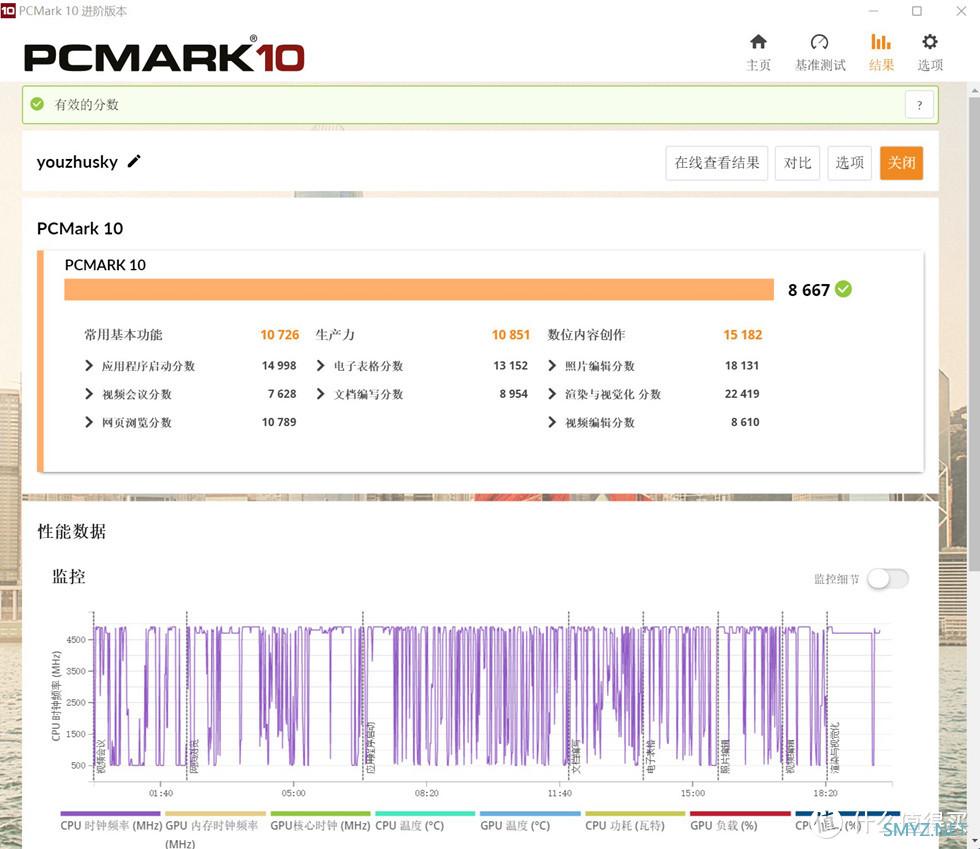Select CPU 温度 teal legend swatch
The image size is (980, 849).
(x=425, y=813)
